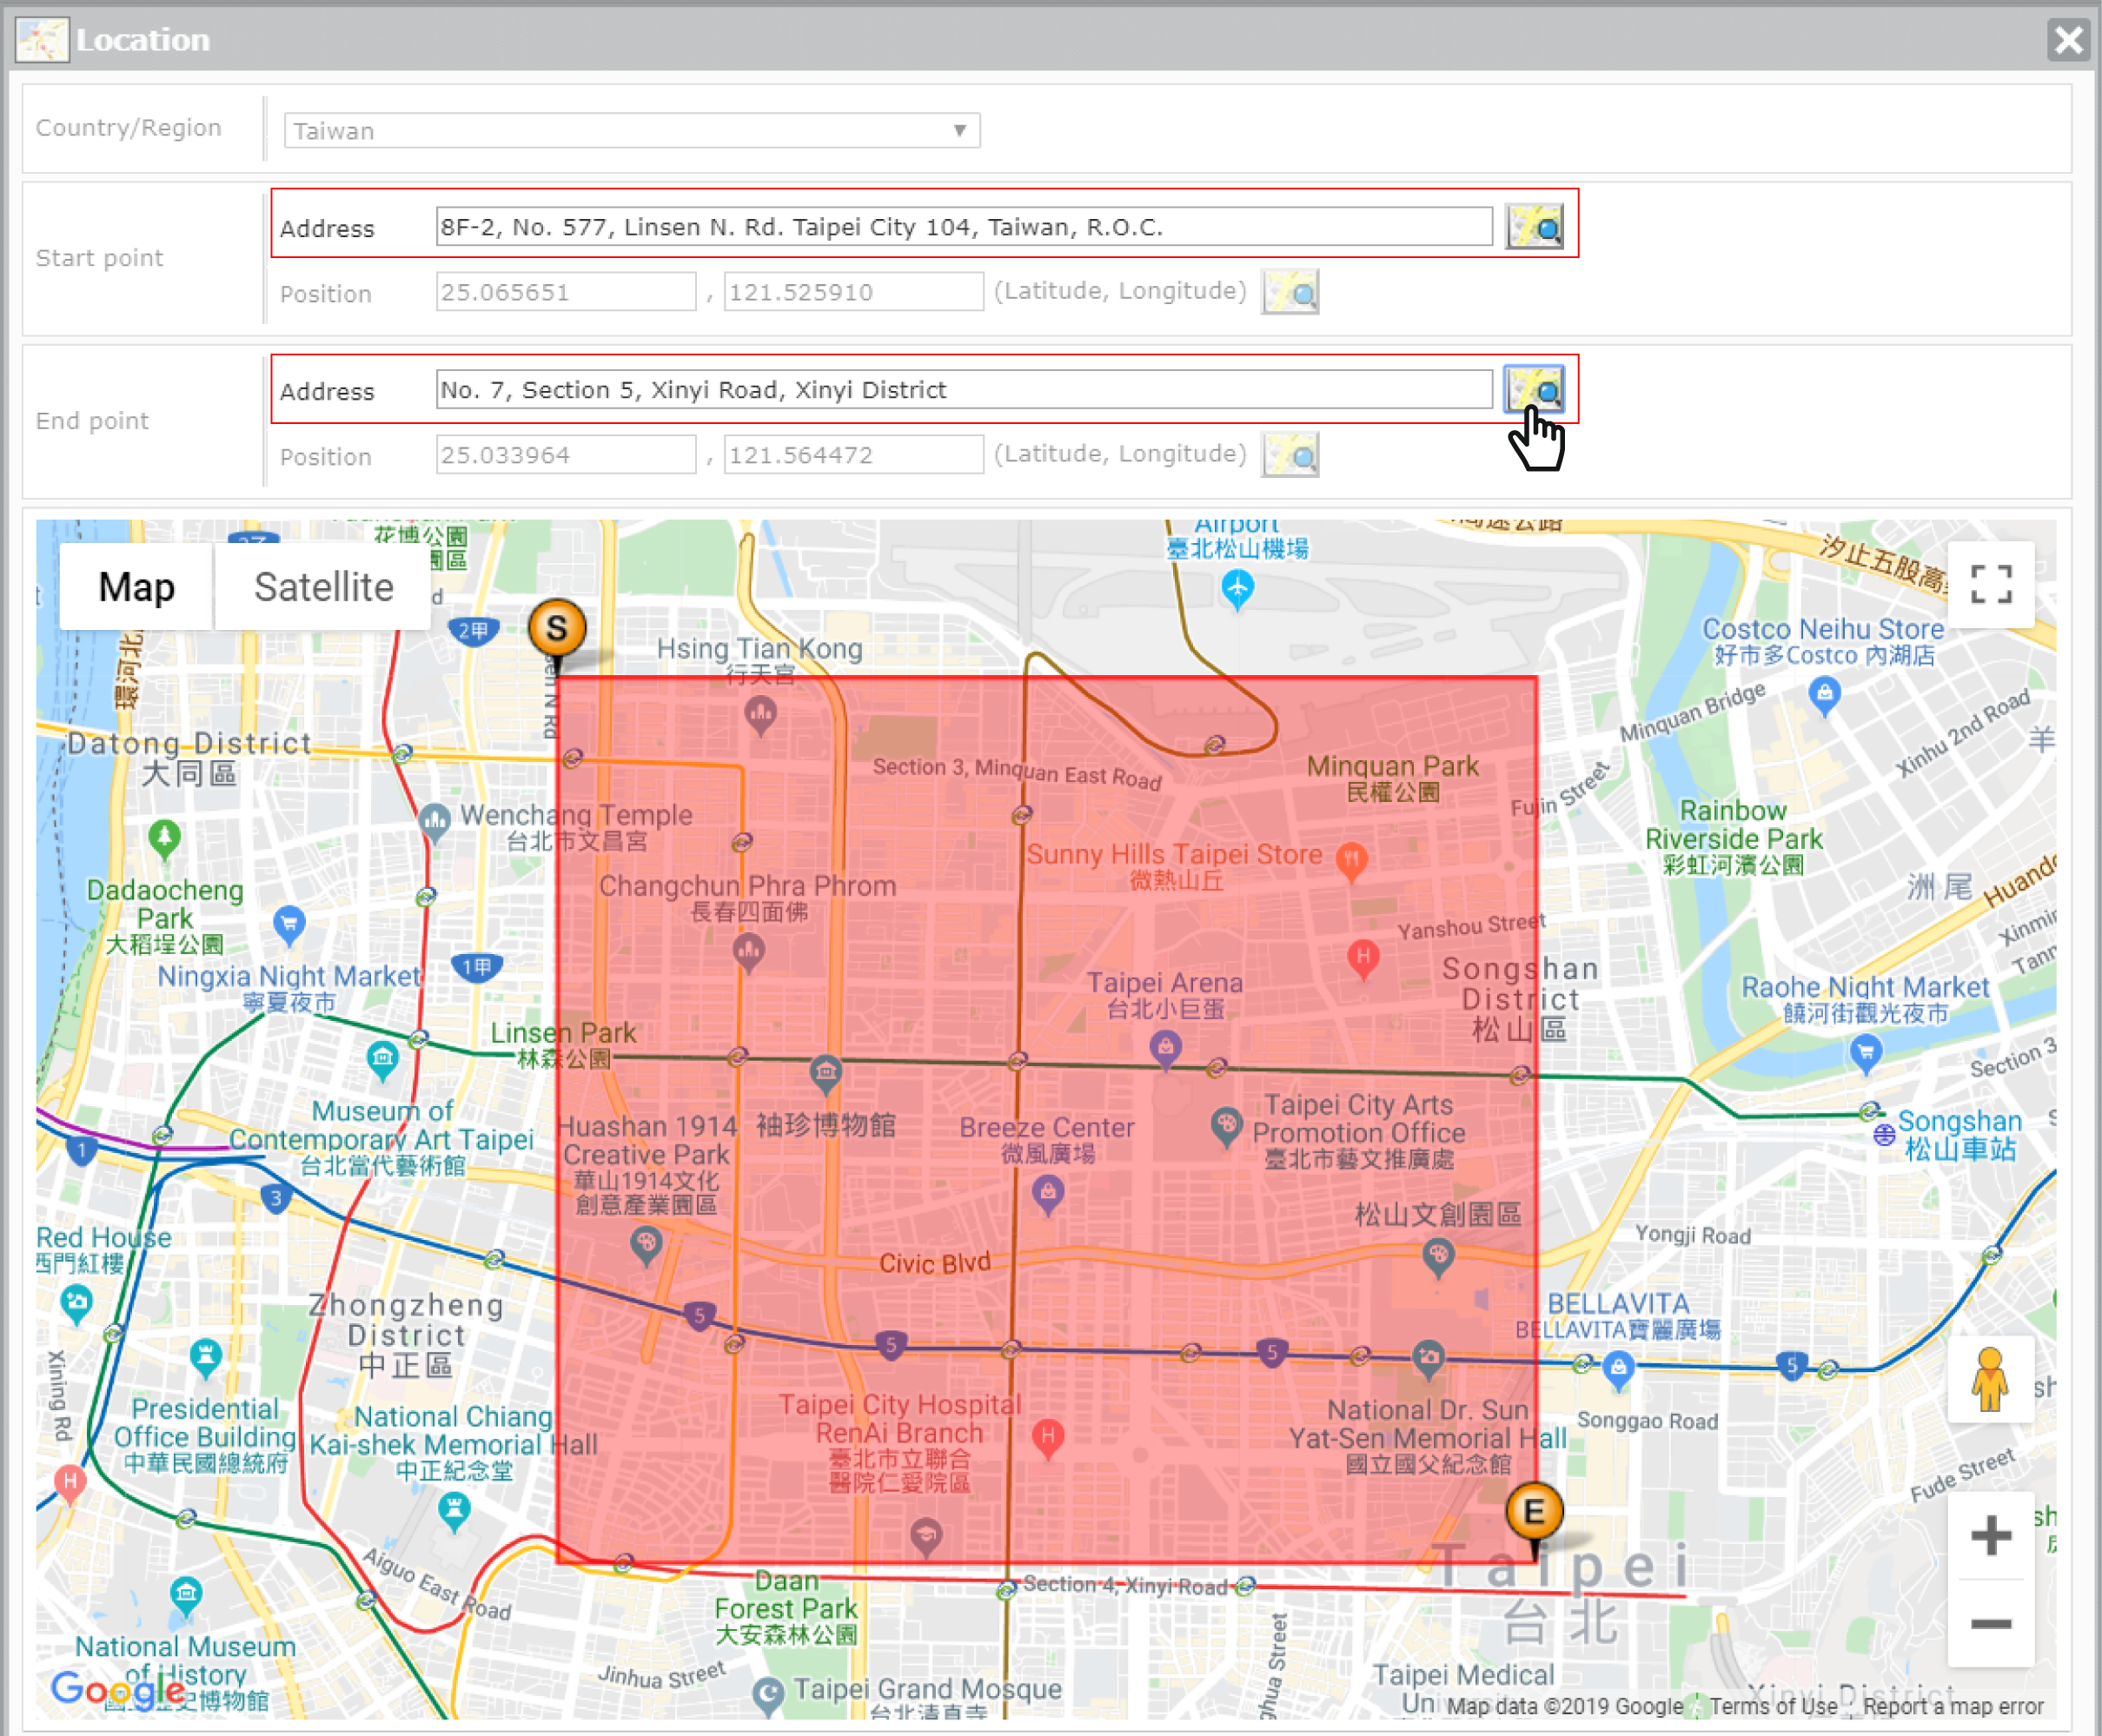Screen dimensions: 2102x1736
Task: Click start point longitude field 121.525910
Action: click(x=853, y=292)
